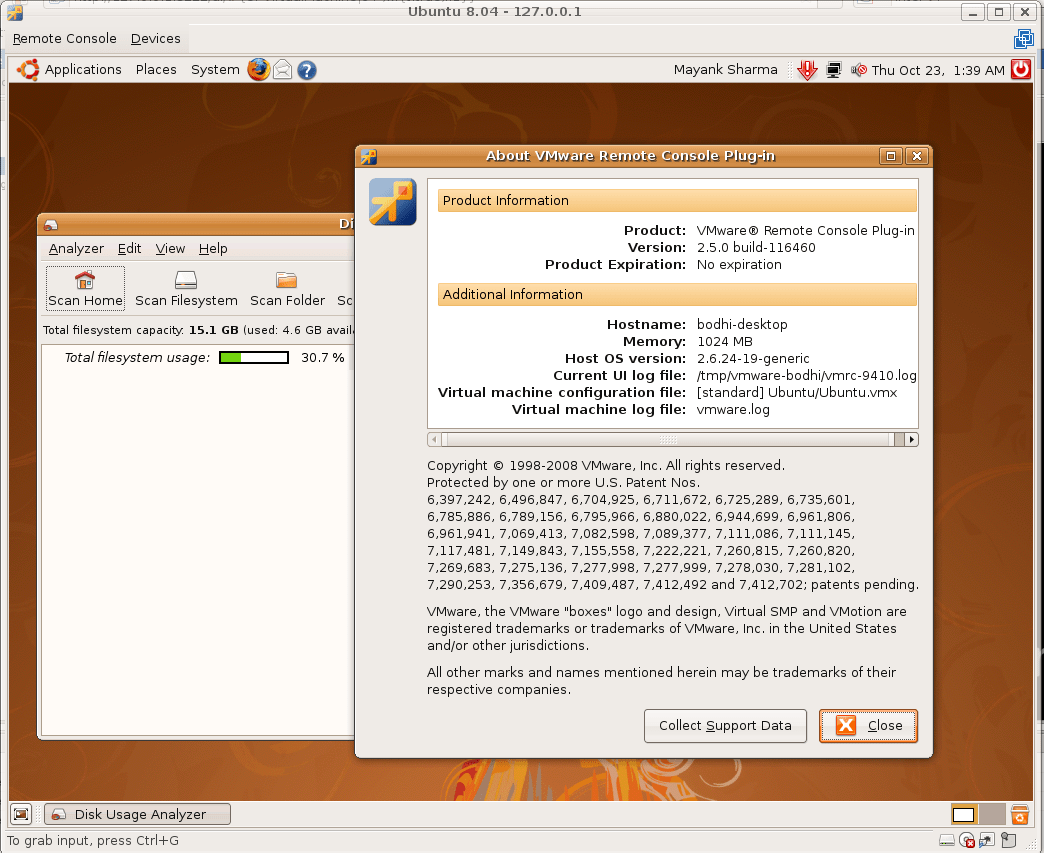Open the Analyzer menu
Image resolution: width=1044 pixels, height=853 pixels.
[76, 248]
